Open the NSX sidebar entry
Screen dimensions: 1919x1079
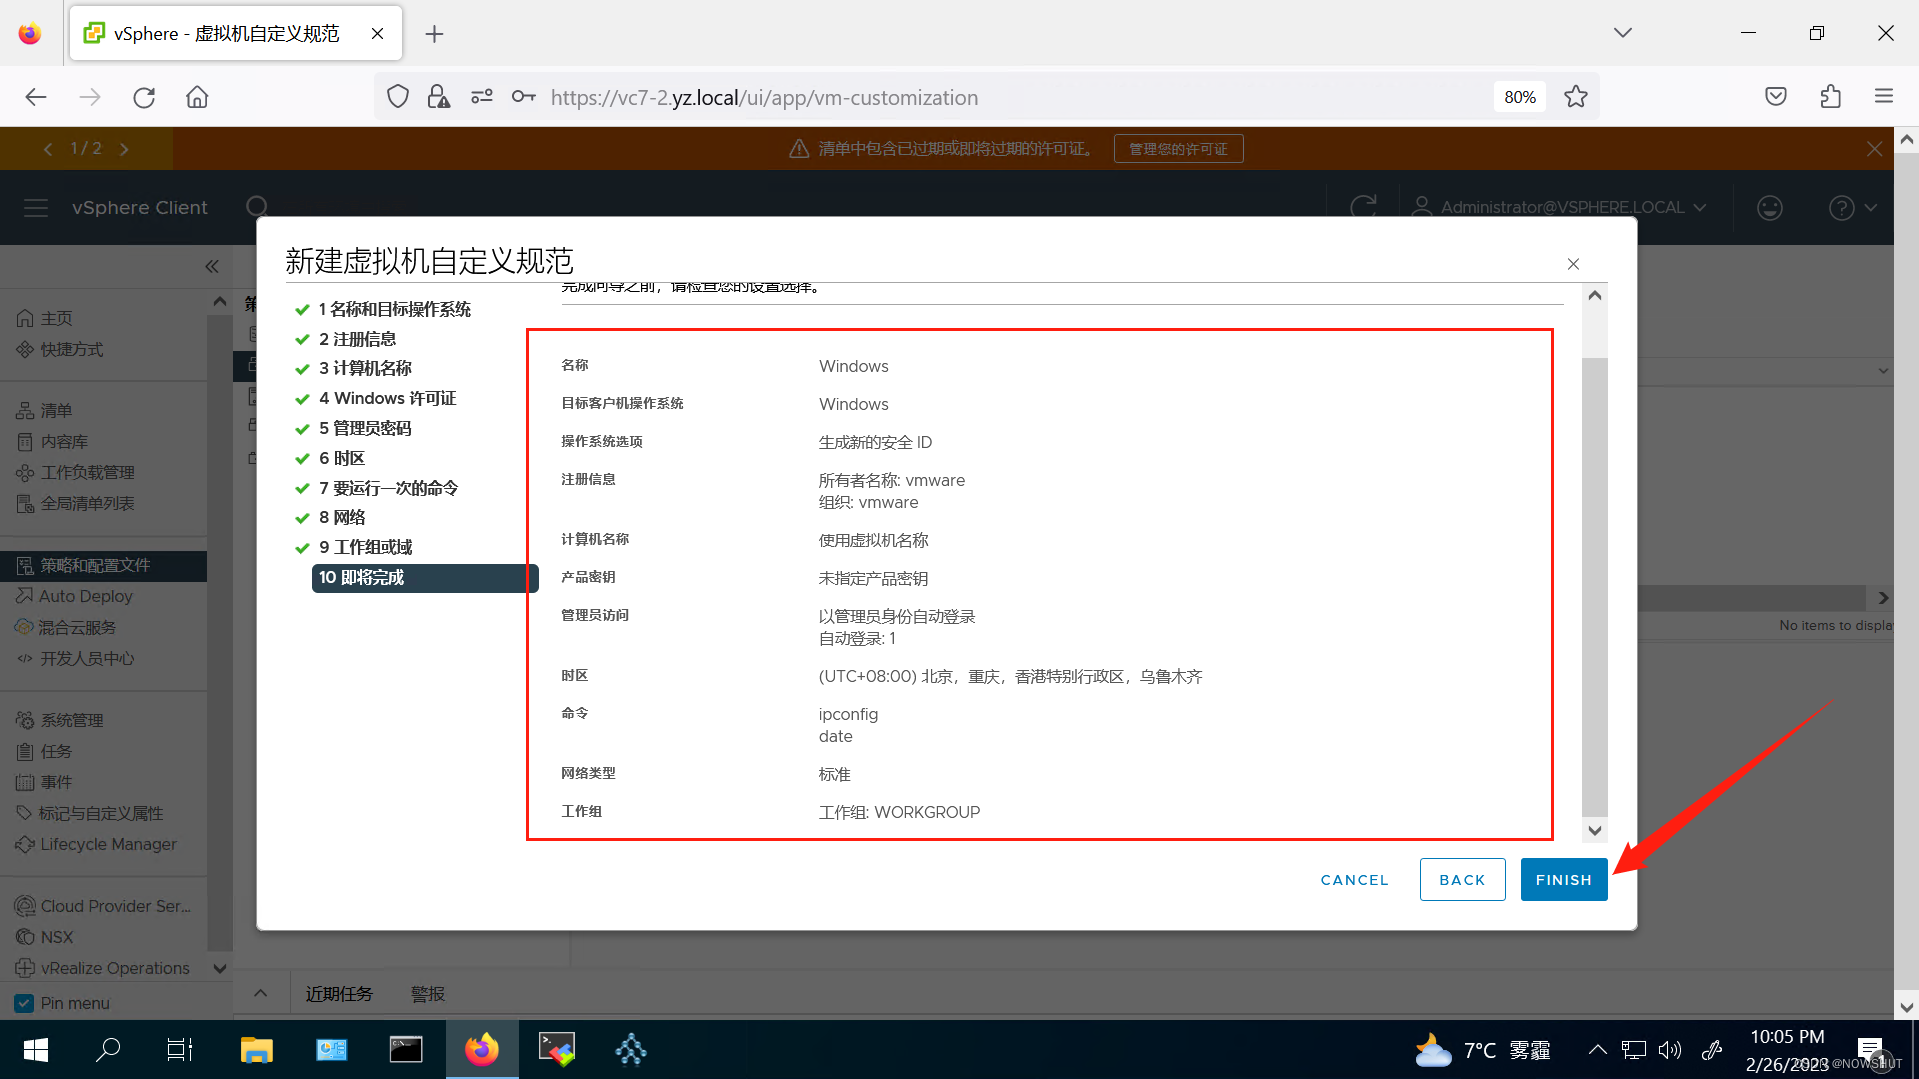[x=55, y=936]
